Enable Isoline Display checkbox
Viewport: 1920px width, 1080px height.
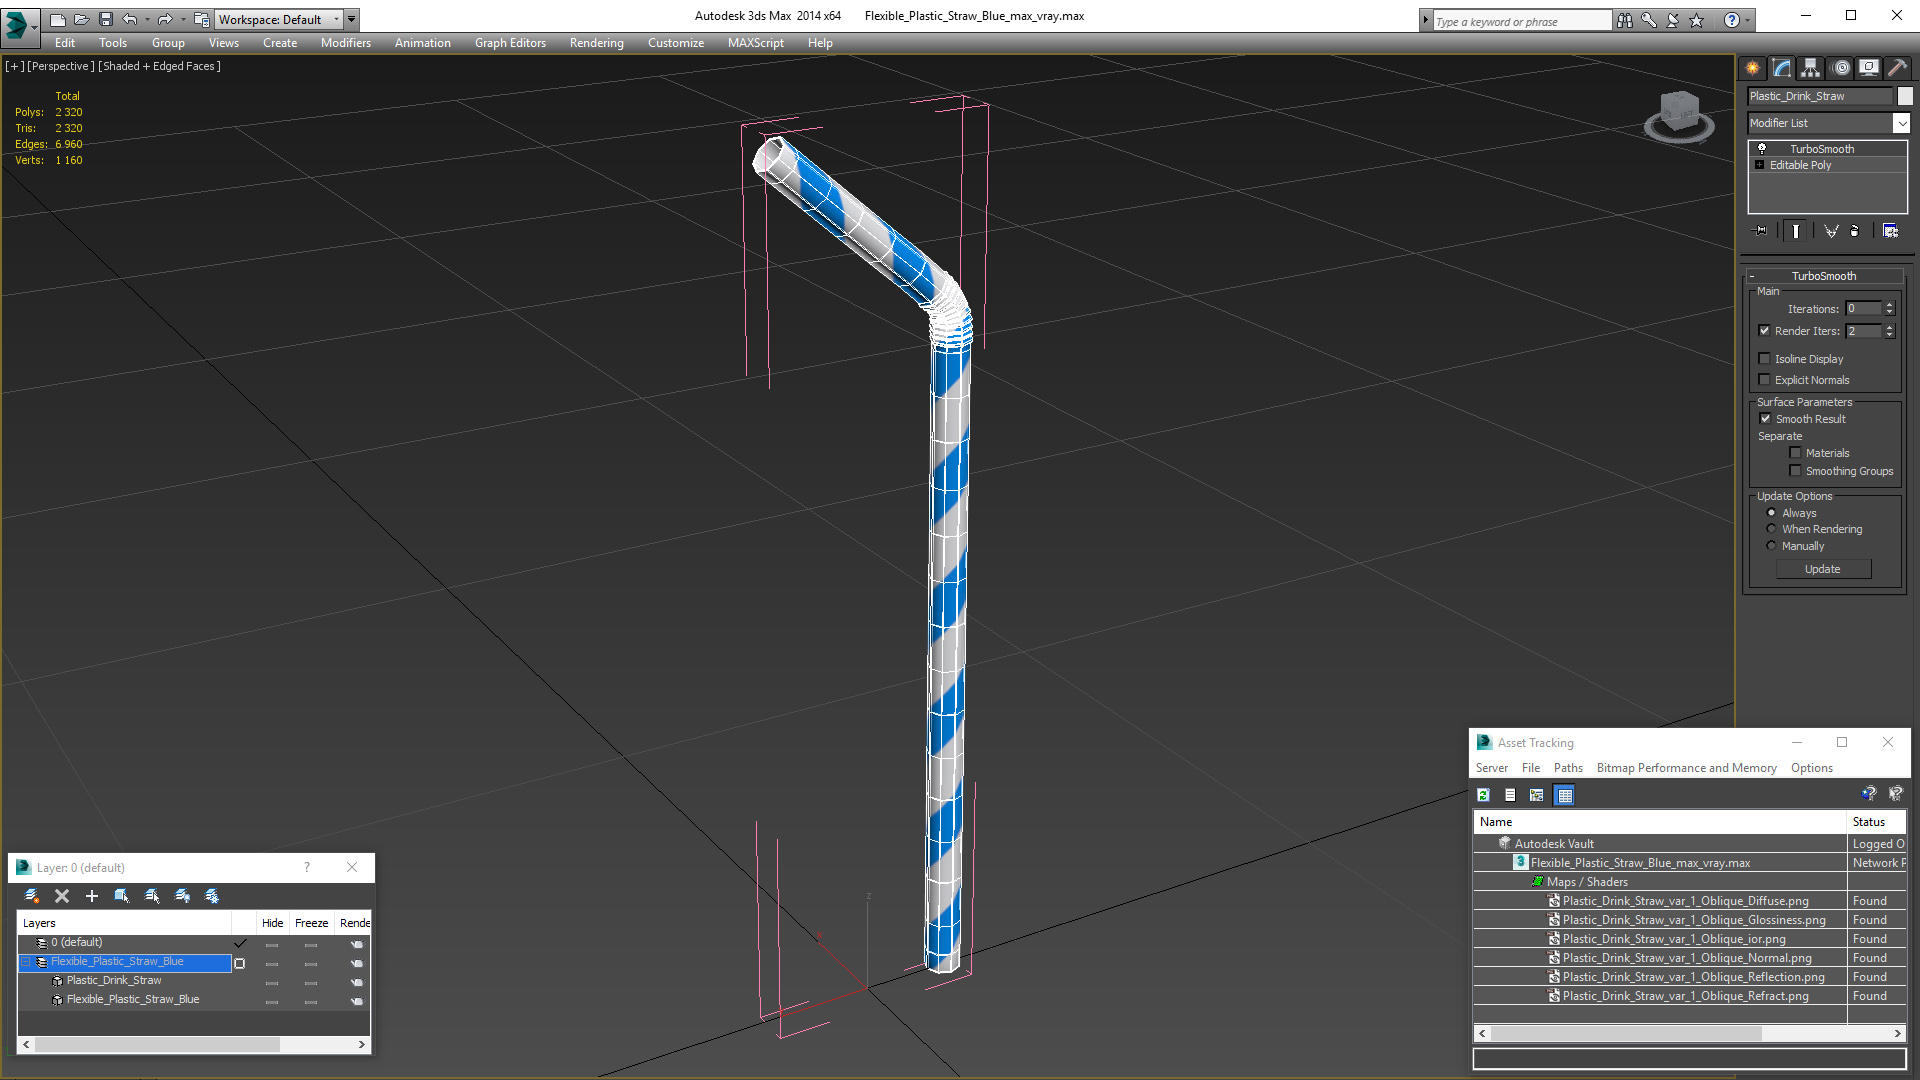coord(1765,359)
